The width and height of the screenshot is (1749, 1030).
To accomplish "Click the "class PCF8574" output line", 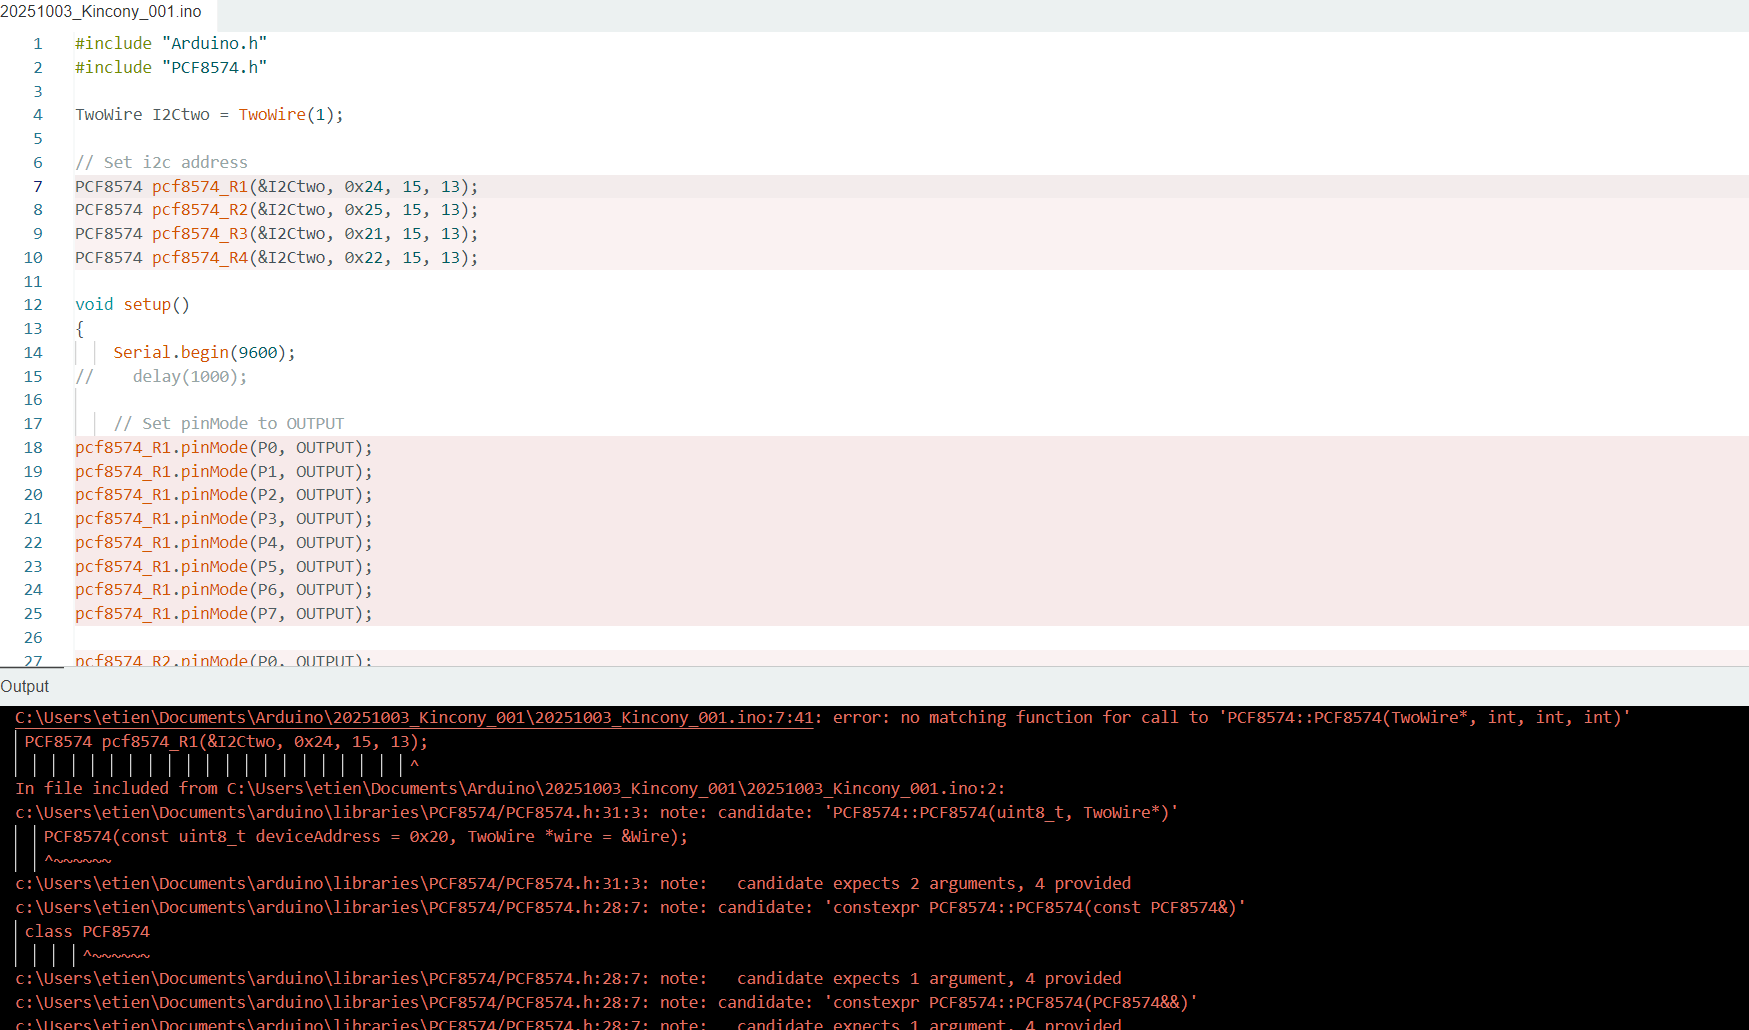I will 87,932.
